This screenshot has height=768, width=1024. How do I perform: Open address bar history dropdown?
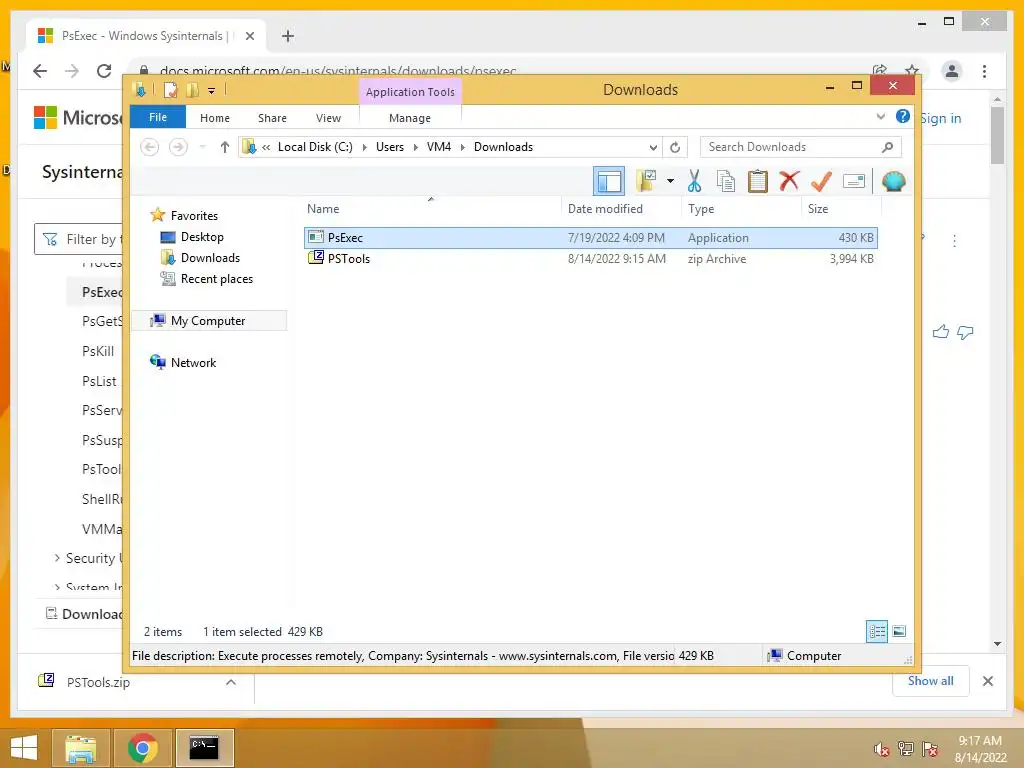[x=652, y=148]
